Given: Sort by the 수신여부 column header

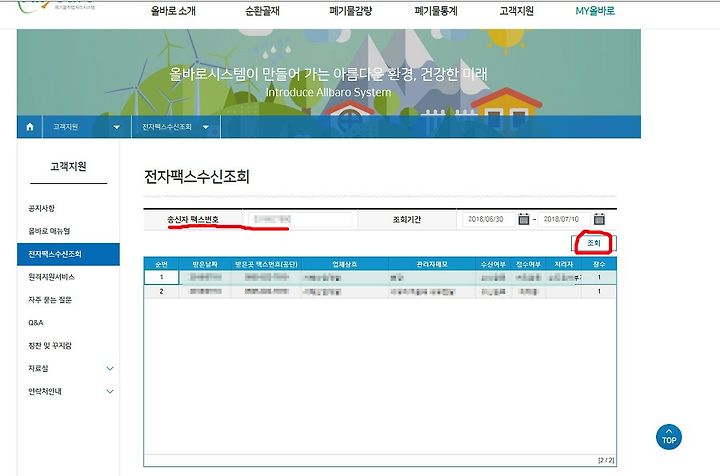Looking at the screenshot, I should coord(493,264).
